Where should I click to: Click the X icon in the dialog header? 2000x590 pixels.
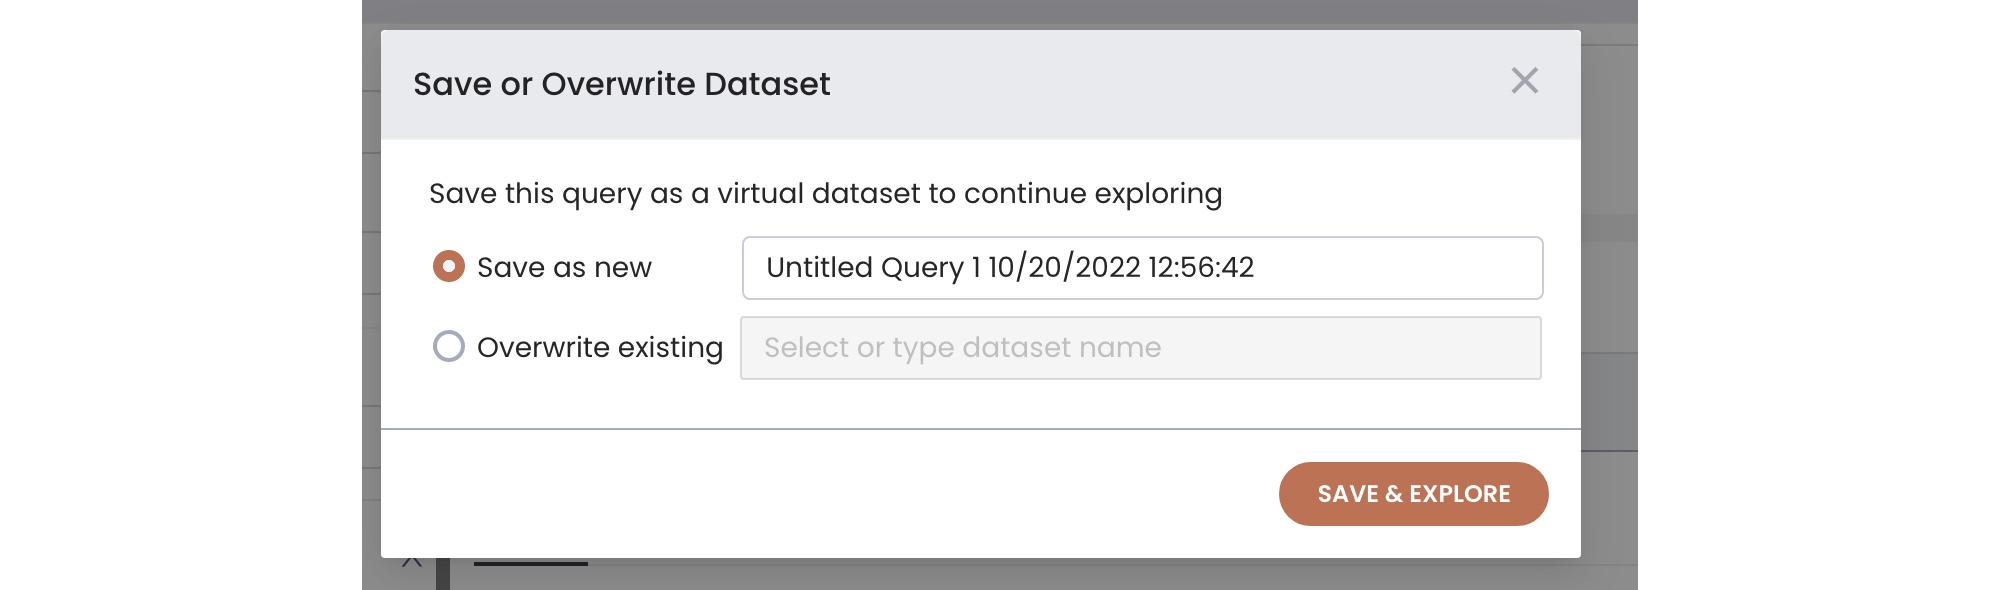click(1524, 81)
